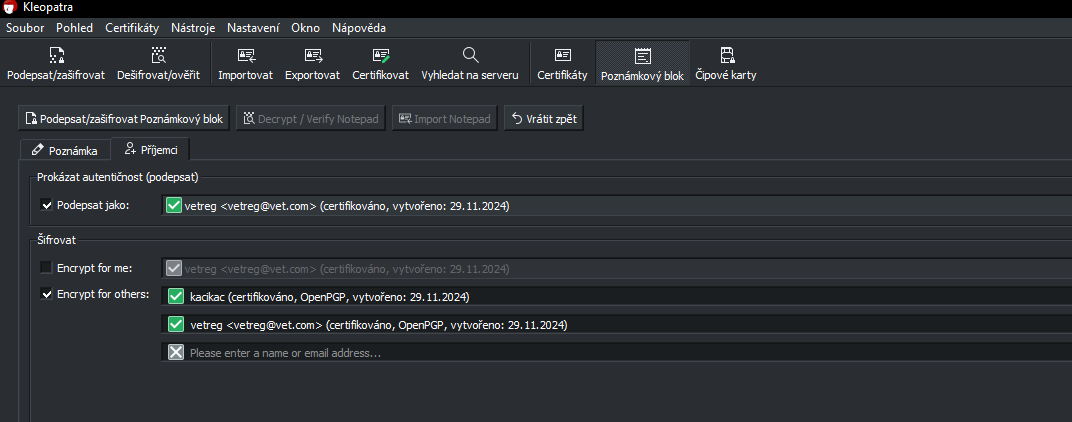Screen dimensions: 1072x422
Task: Switch to the Certifikáty view
Action: [x=562, y=64]
